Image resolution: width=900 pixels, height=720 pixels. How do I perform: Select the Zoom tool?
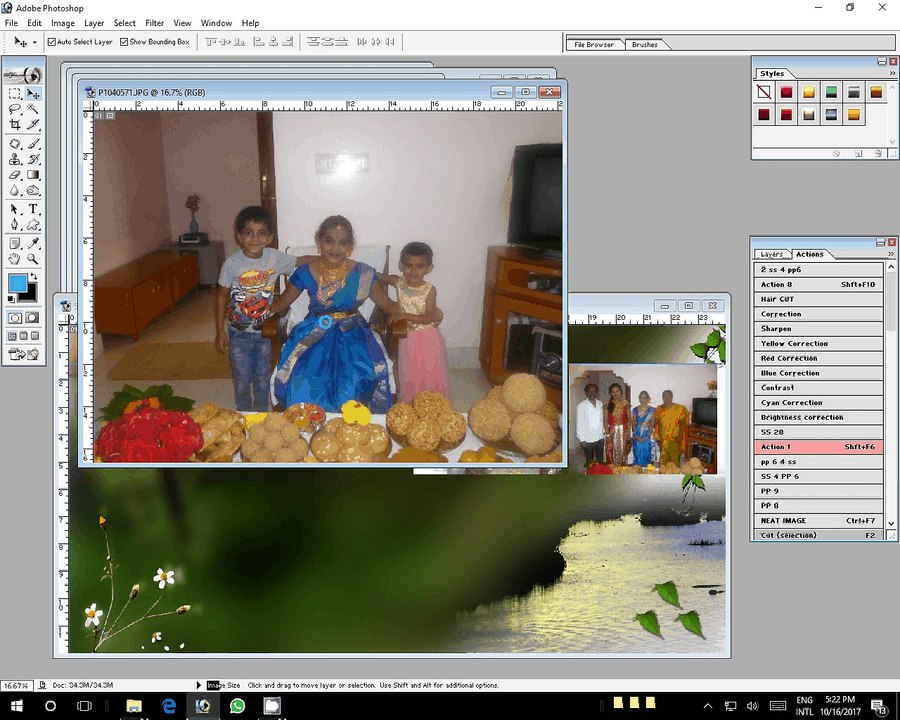click(x=33, y=259)
